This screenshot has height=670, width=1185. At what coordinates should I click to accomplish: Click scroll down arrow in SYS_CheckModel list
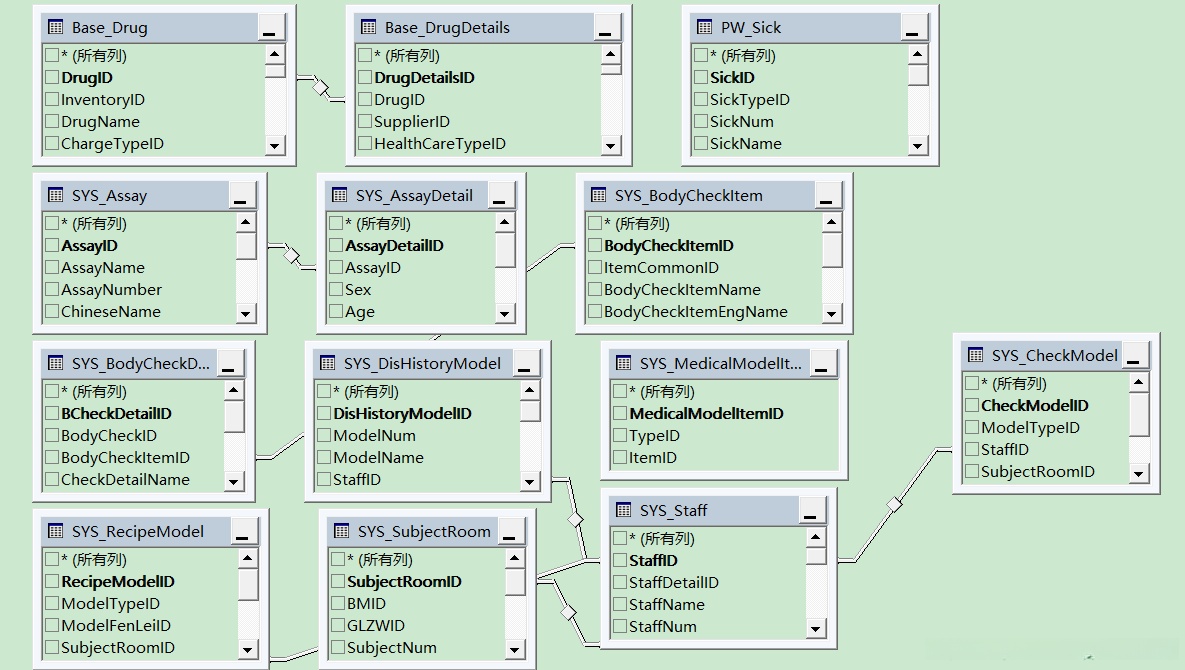(x=1139, y=474)
